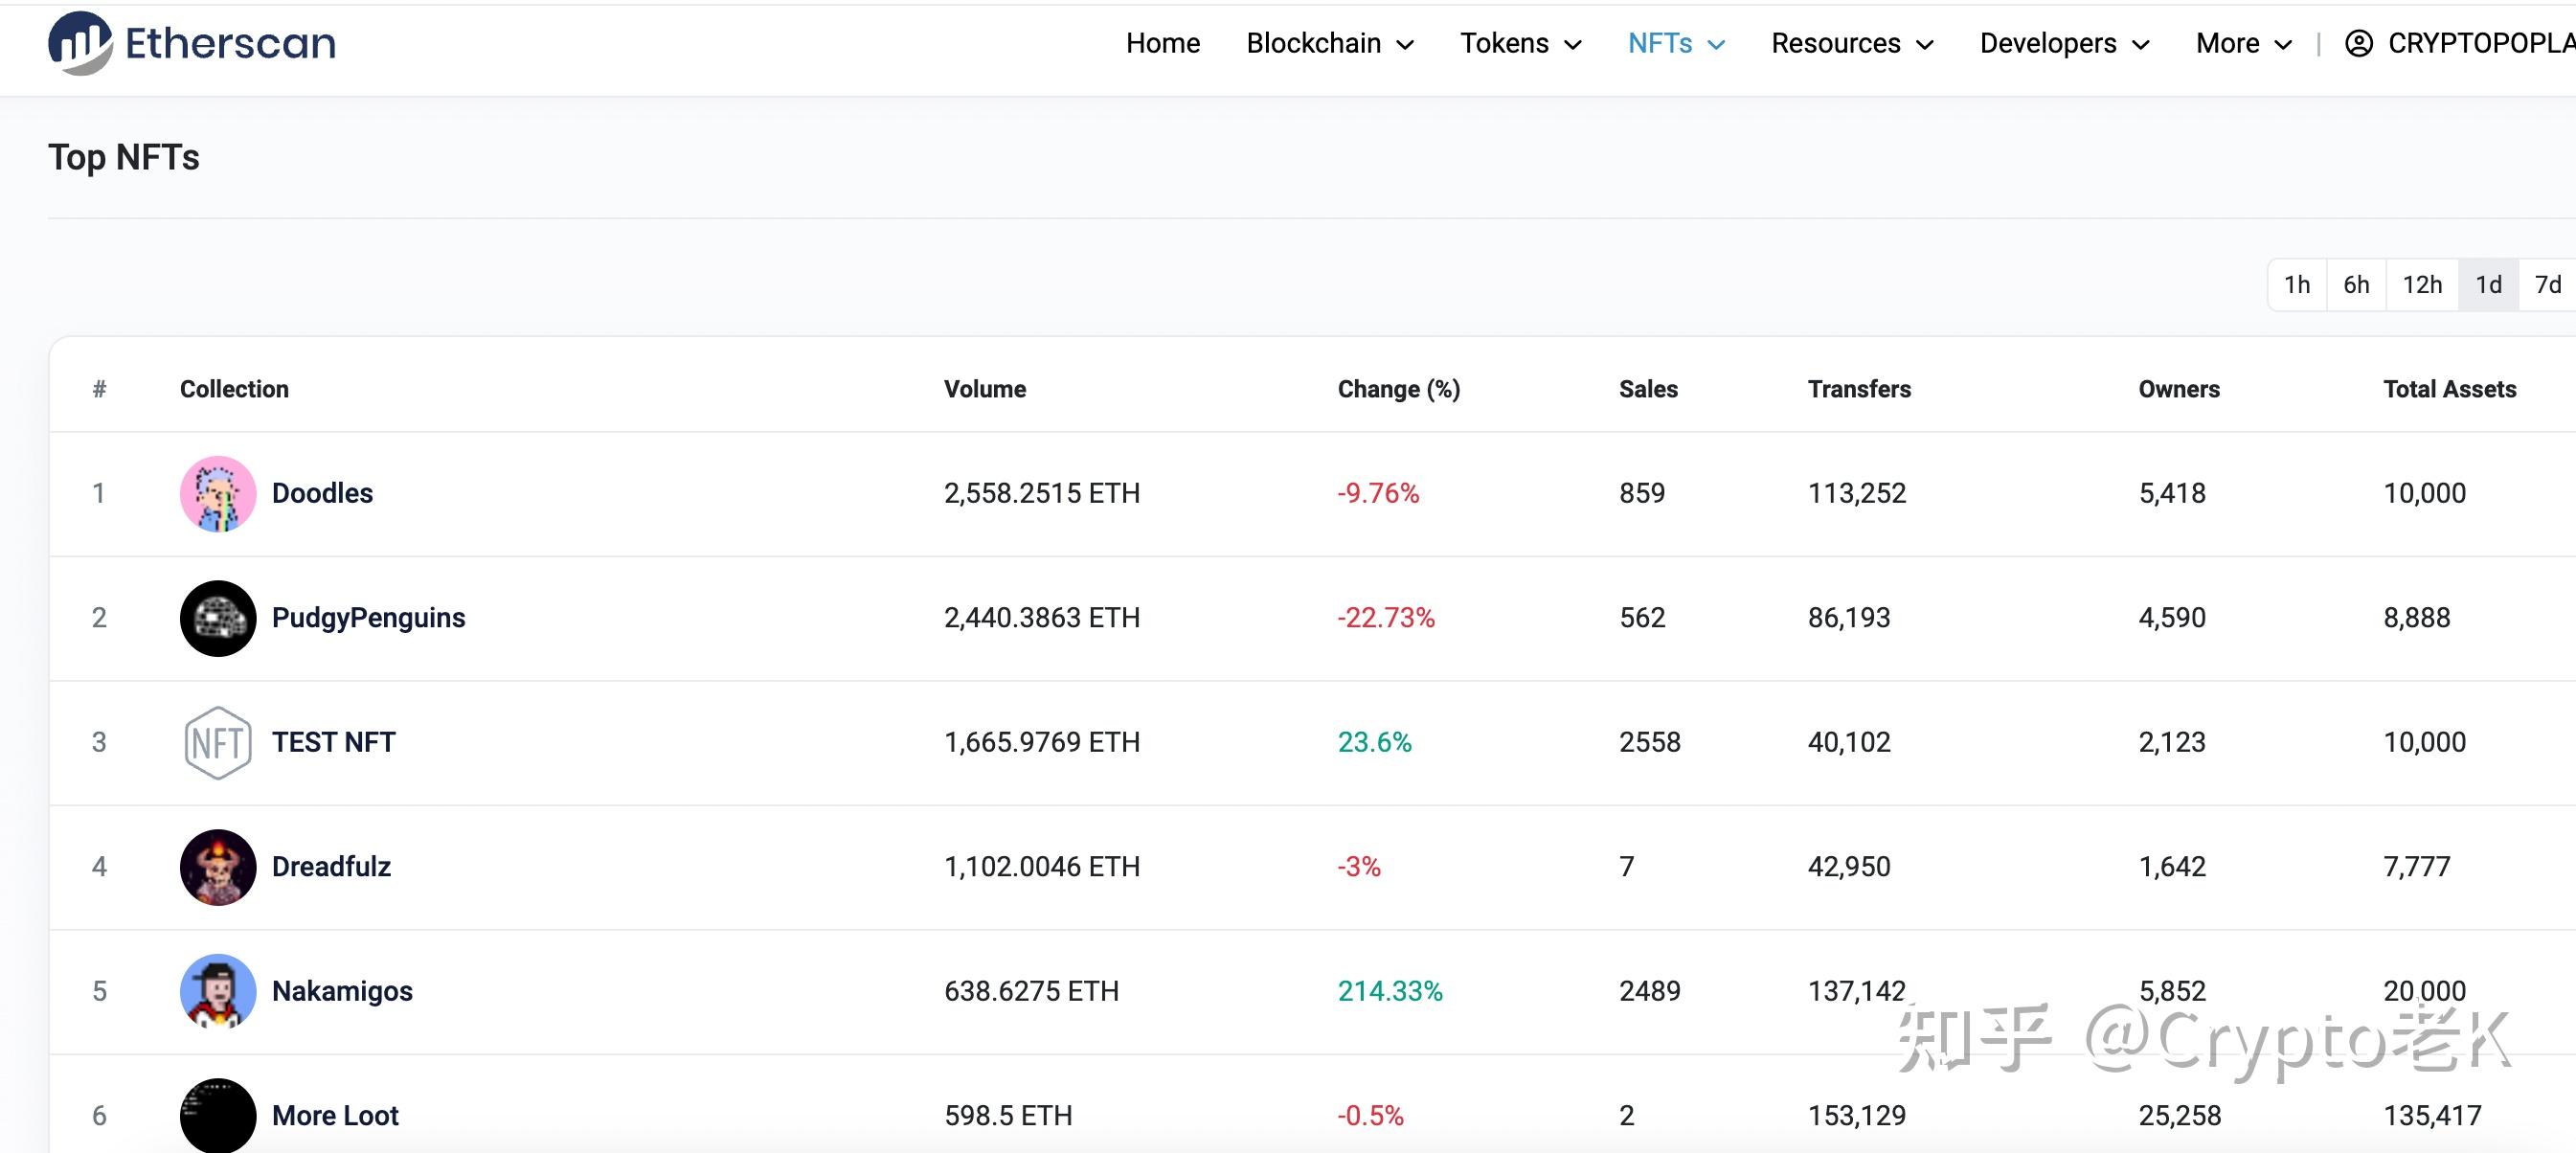
Task: Click TEST NFT volume 1,665.9769 ETH
Action: pos(1042,742)
